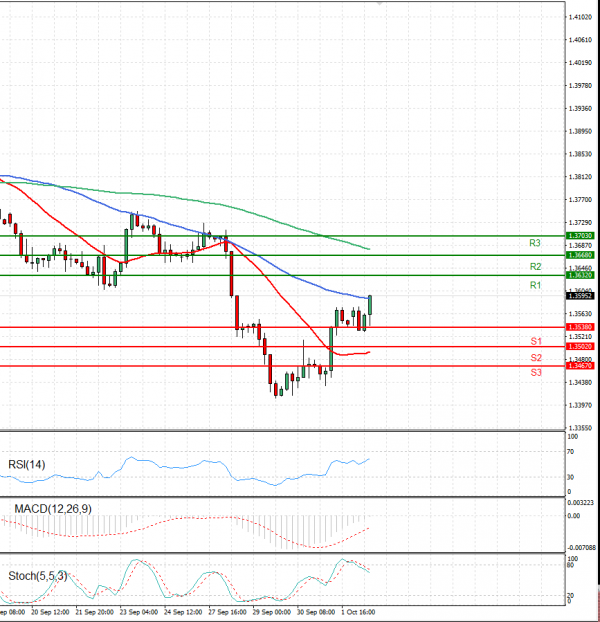Select the 21 Sep 20:00 time label
Screen dimensions: 600x622
coord(94,612)
